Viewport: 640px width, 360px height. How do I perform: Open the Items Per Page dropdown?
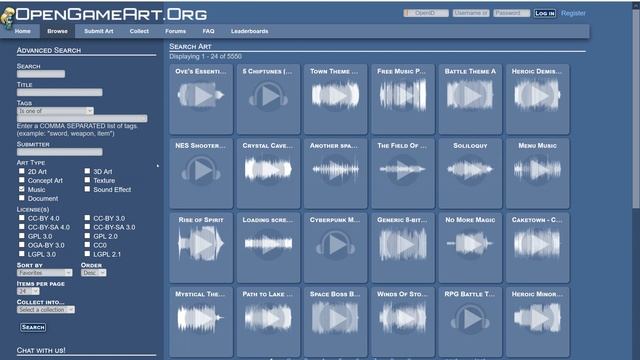point(28,291)
